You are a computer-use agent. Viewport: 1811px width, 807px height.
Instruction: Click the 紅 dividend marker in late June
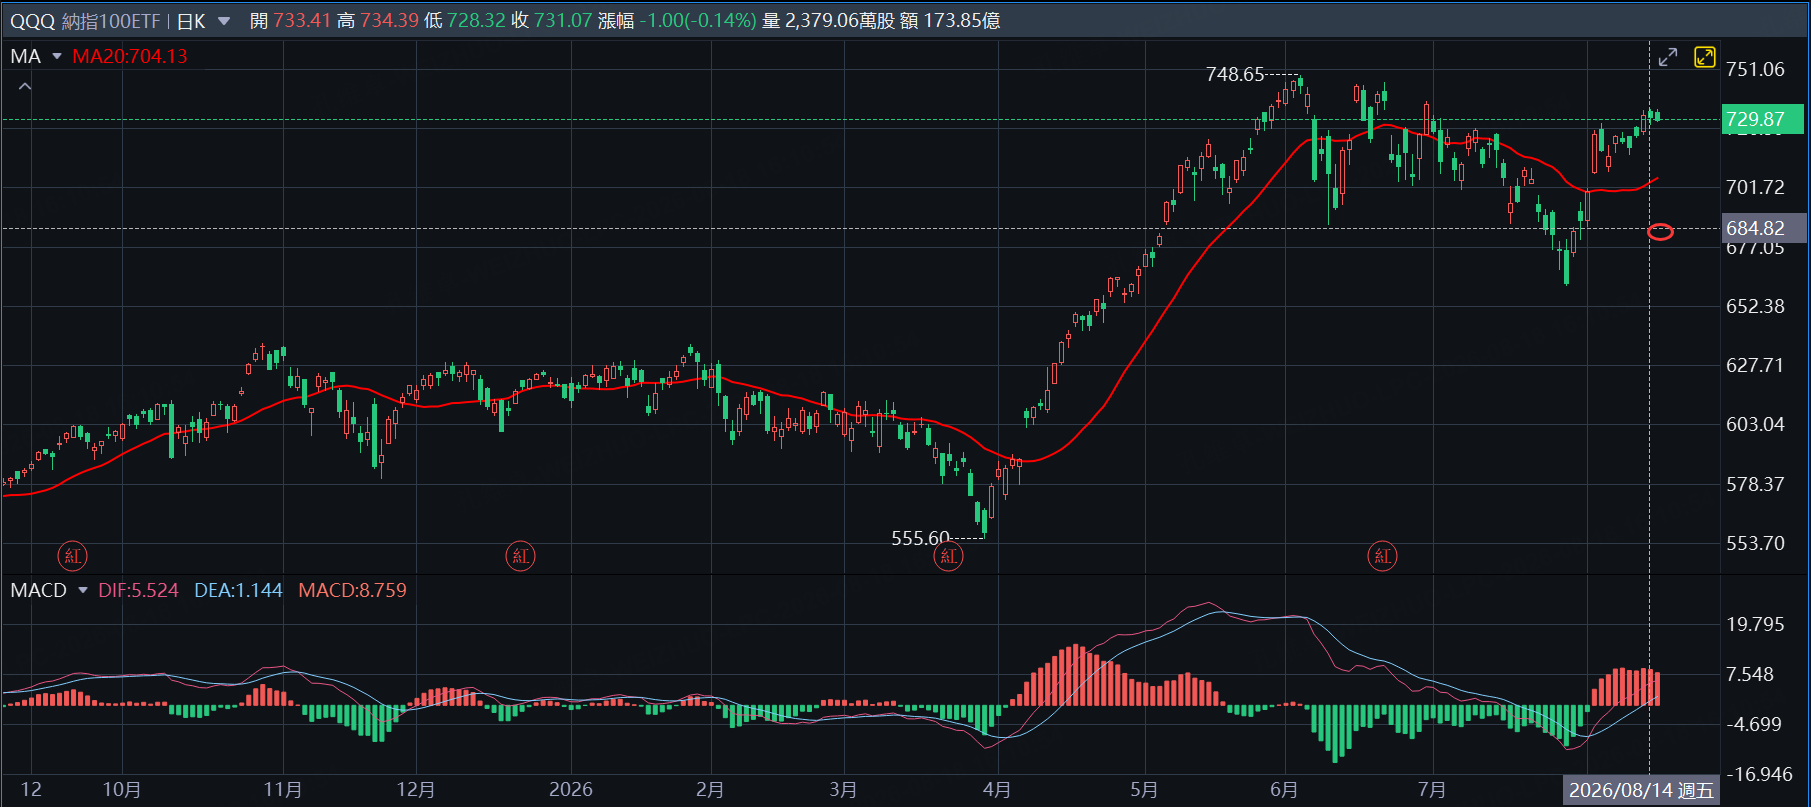pyautogui.click(x=1383, y=556)
